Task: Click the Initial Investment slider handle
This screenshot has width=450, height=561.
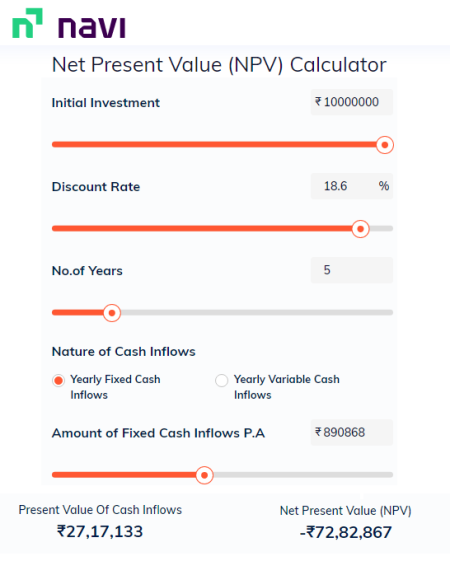Action: 385,145
